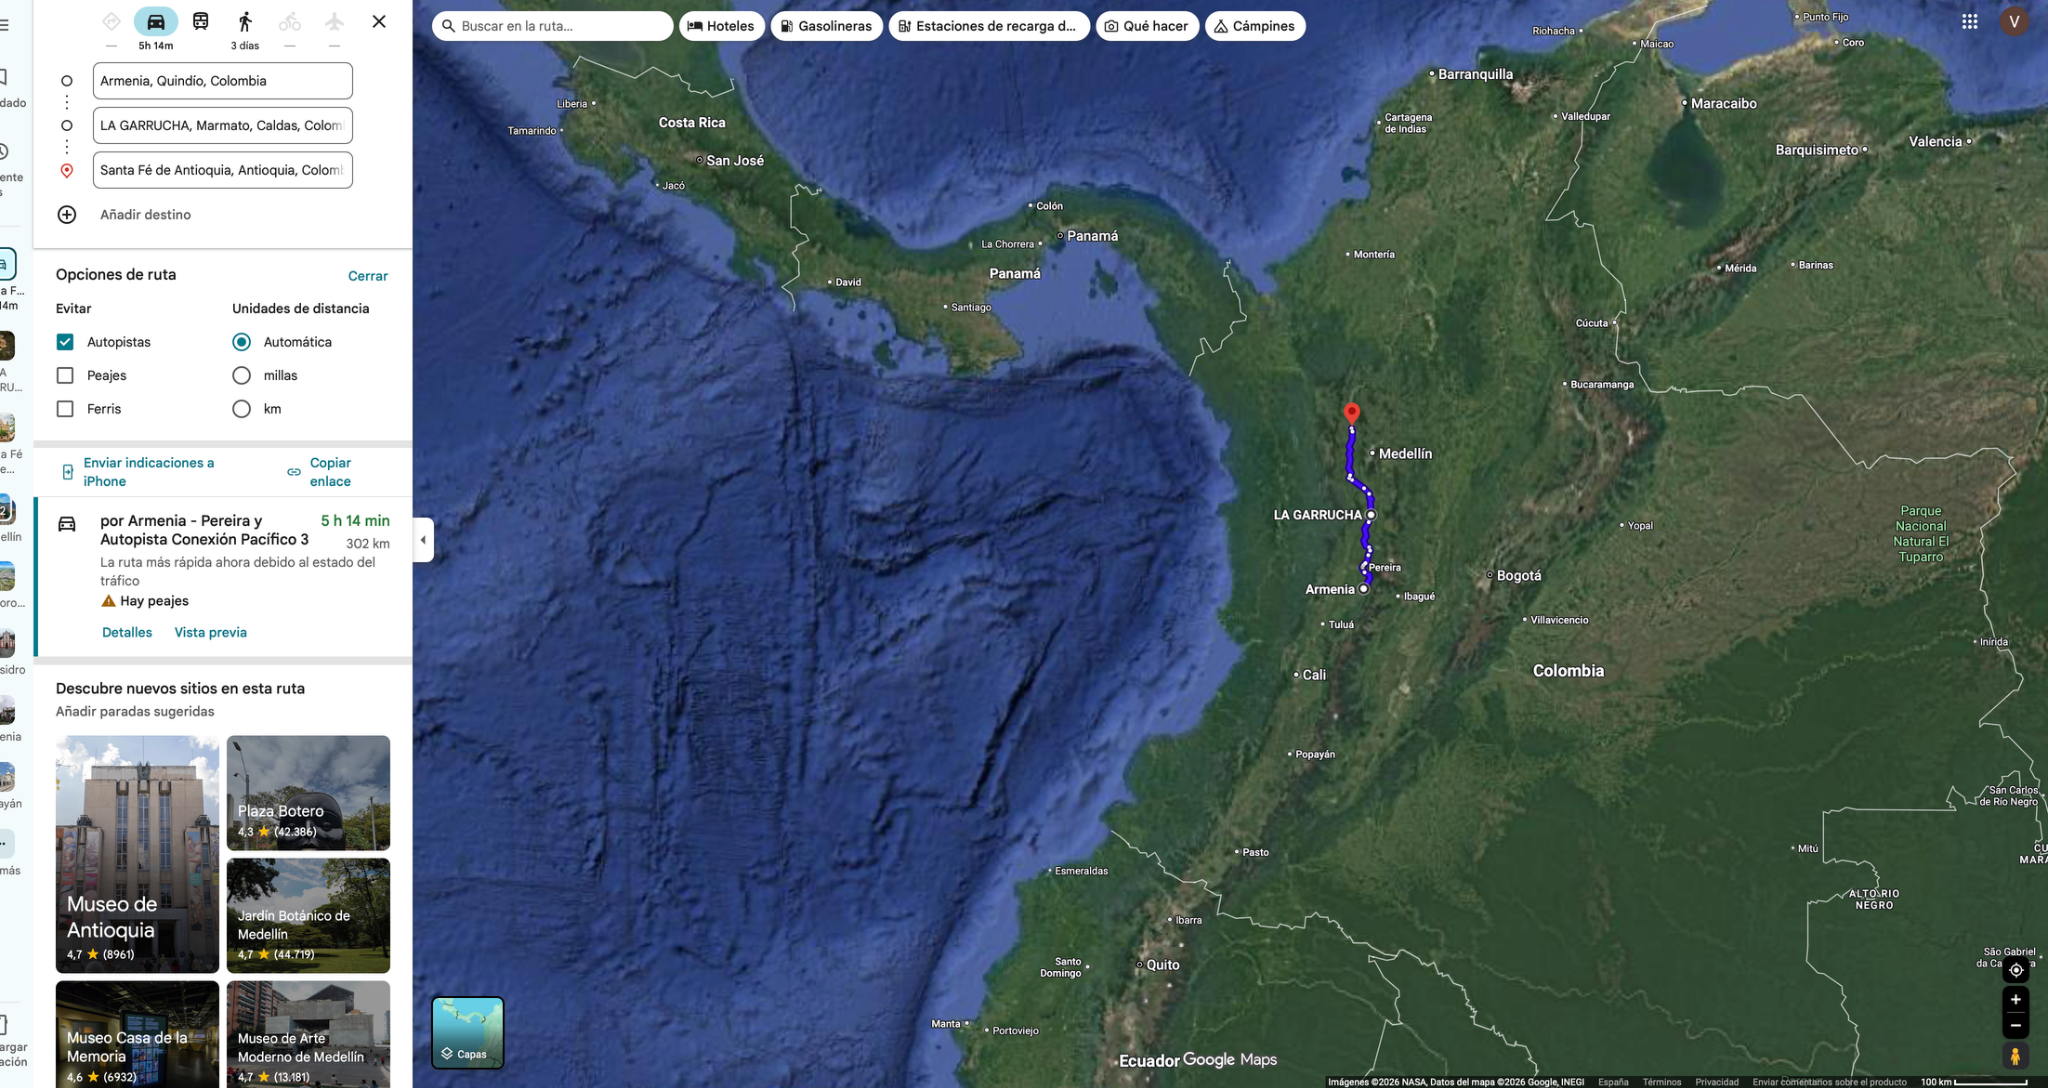Click the Maracaibo city label
Viewport: 2048px width, 1088px height.
tap(1723, 103)
